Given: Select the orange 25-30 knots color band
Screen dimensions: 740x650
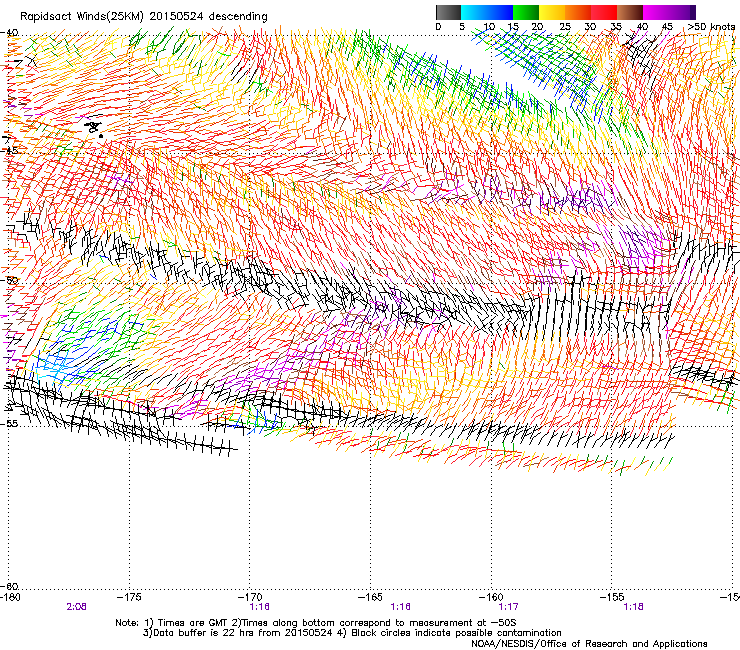Looking at the screenshot, I should pos(578,12).
